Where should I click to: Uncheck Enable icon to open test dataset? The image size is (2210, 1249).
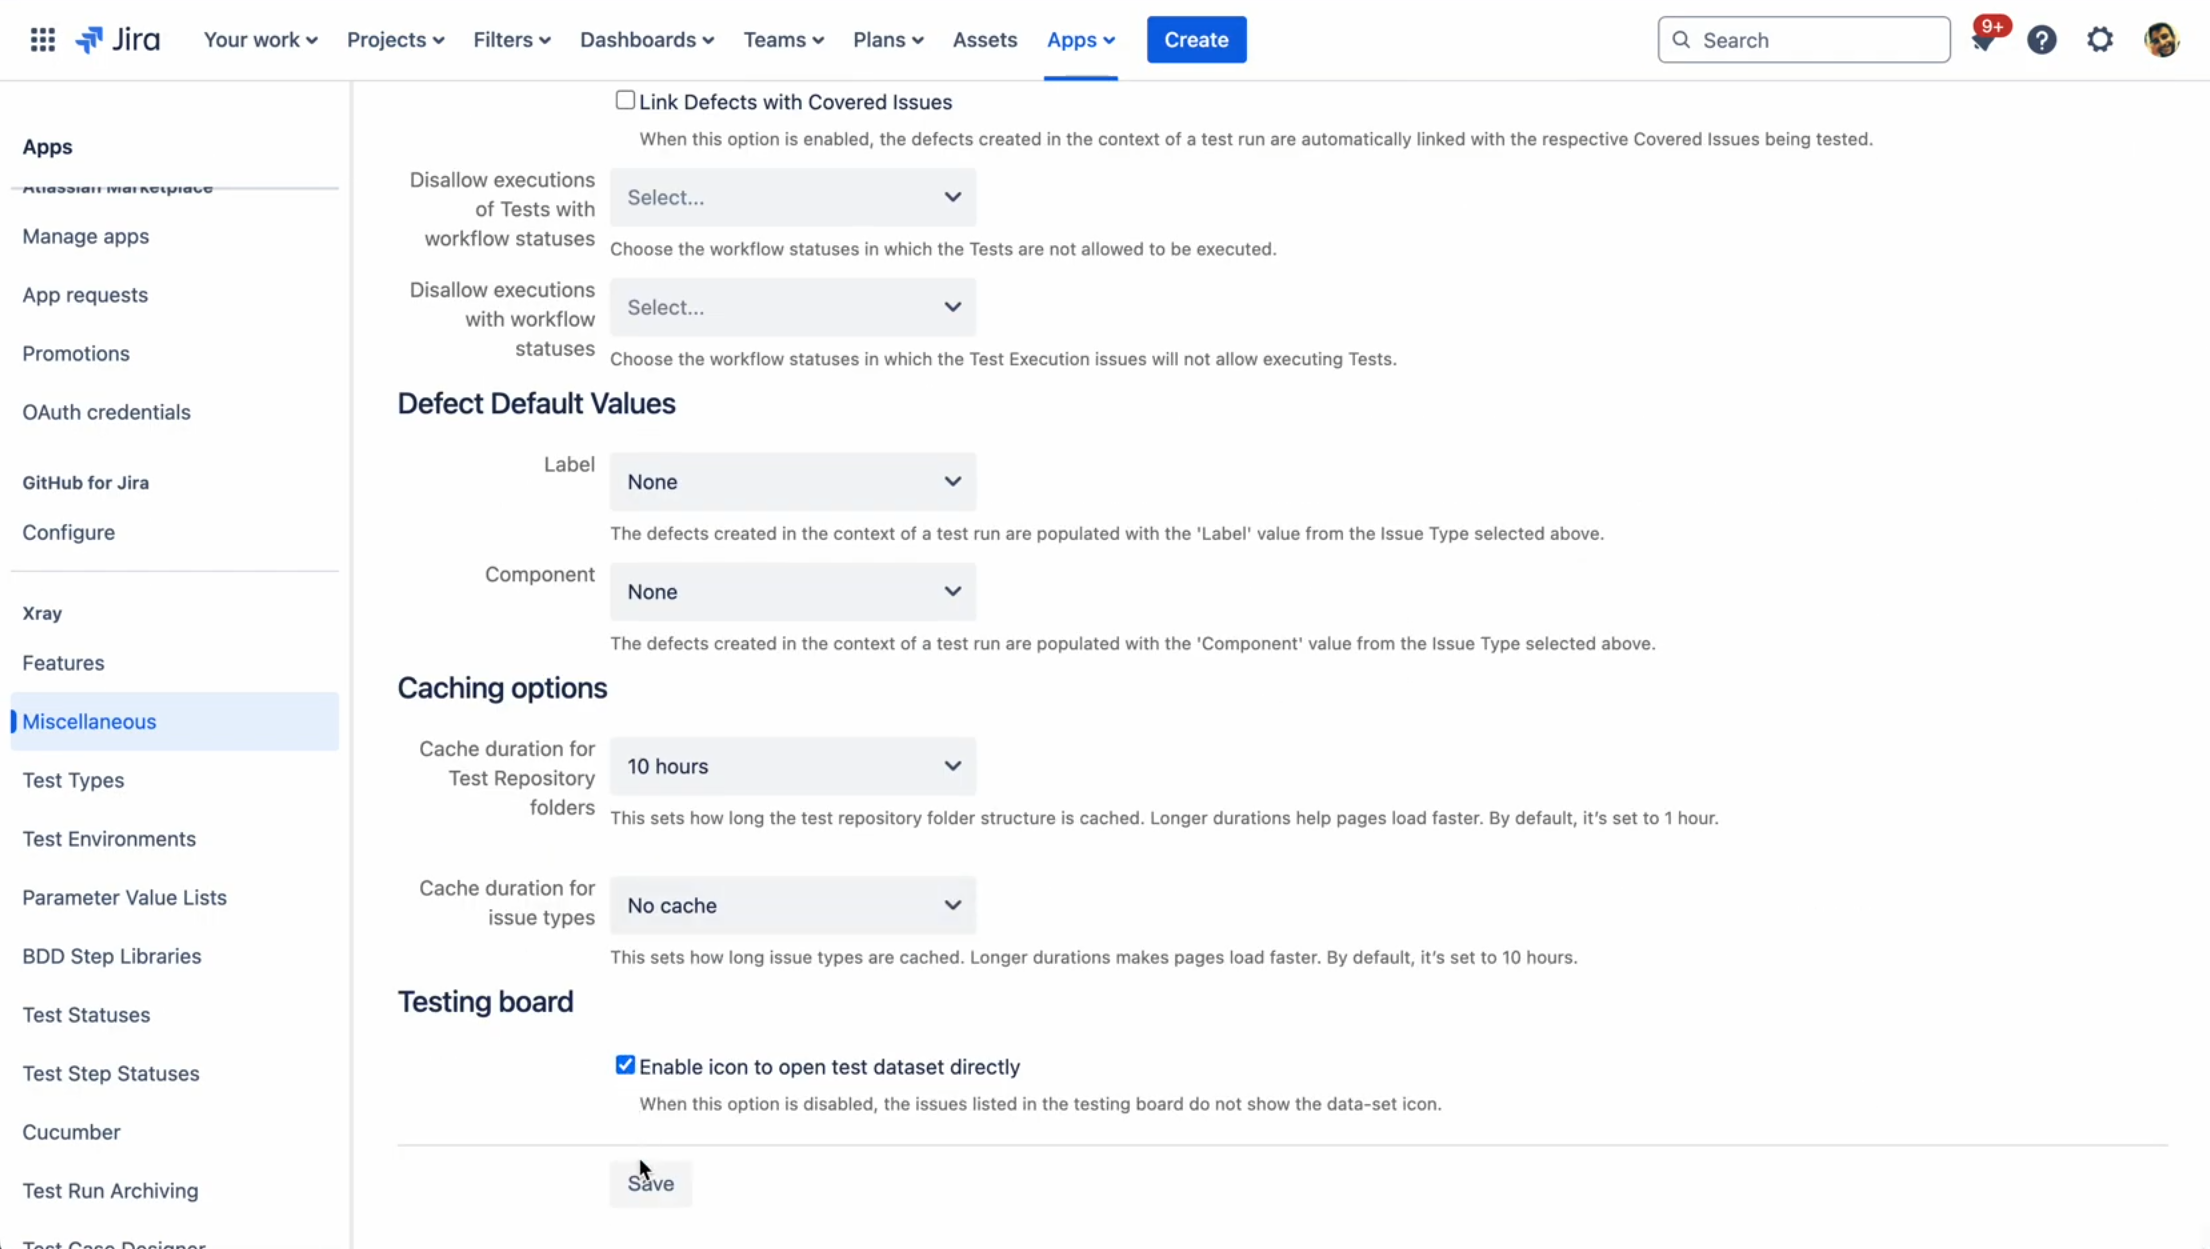pyautogui.click(x=625, y=1065)
